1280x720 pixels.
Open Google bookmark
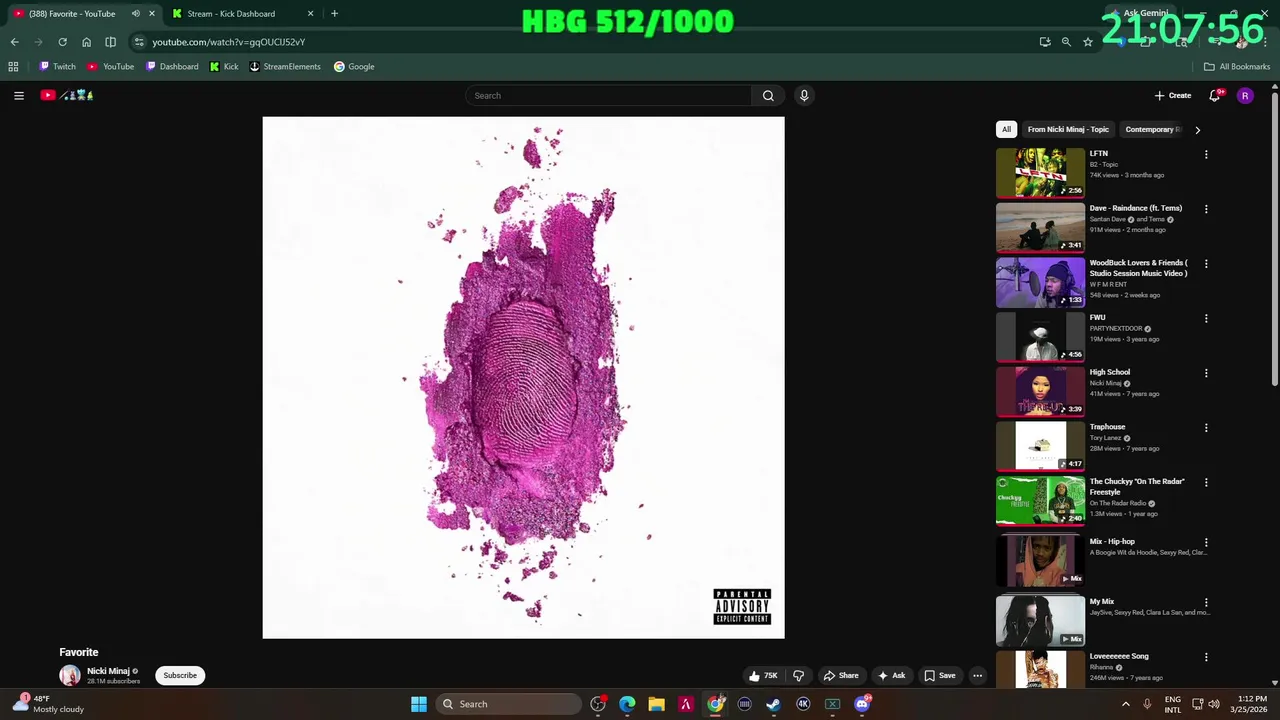point(354,67)
